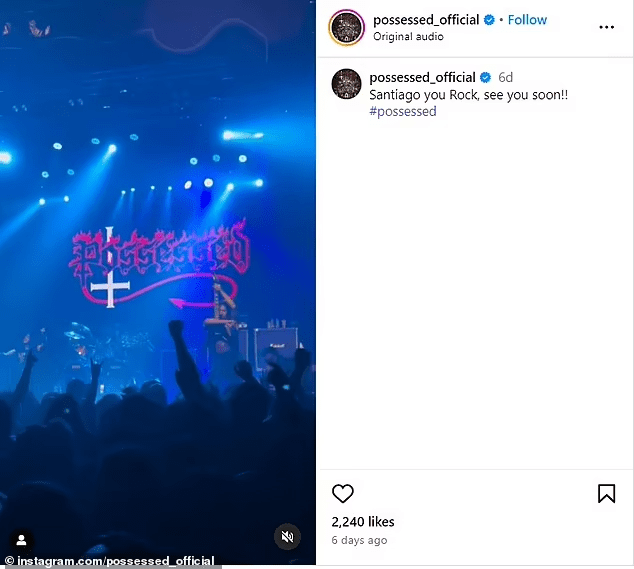Open possessed_official username in header
634x569 pixels.
pyautogui.click(x=426, y=20)
